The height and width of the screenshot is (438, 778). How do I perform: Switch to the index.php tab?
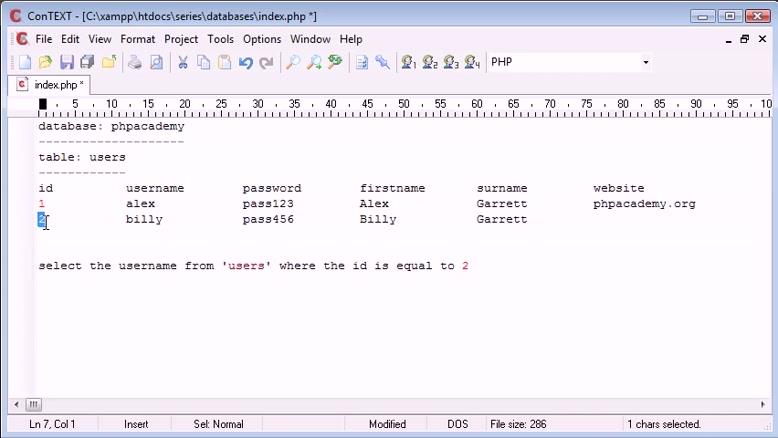pyautogui.click(x=50, y=85)
